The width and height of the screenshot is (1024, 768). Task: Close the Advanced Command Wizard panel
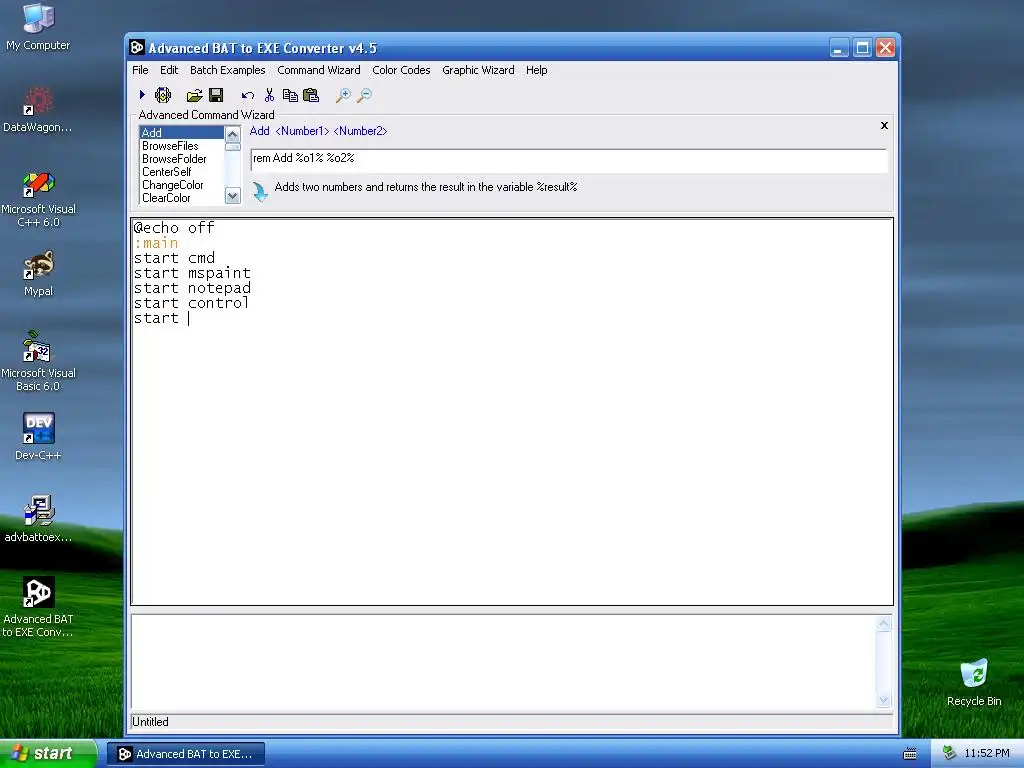point(884,125)
